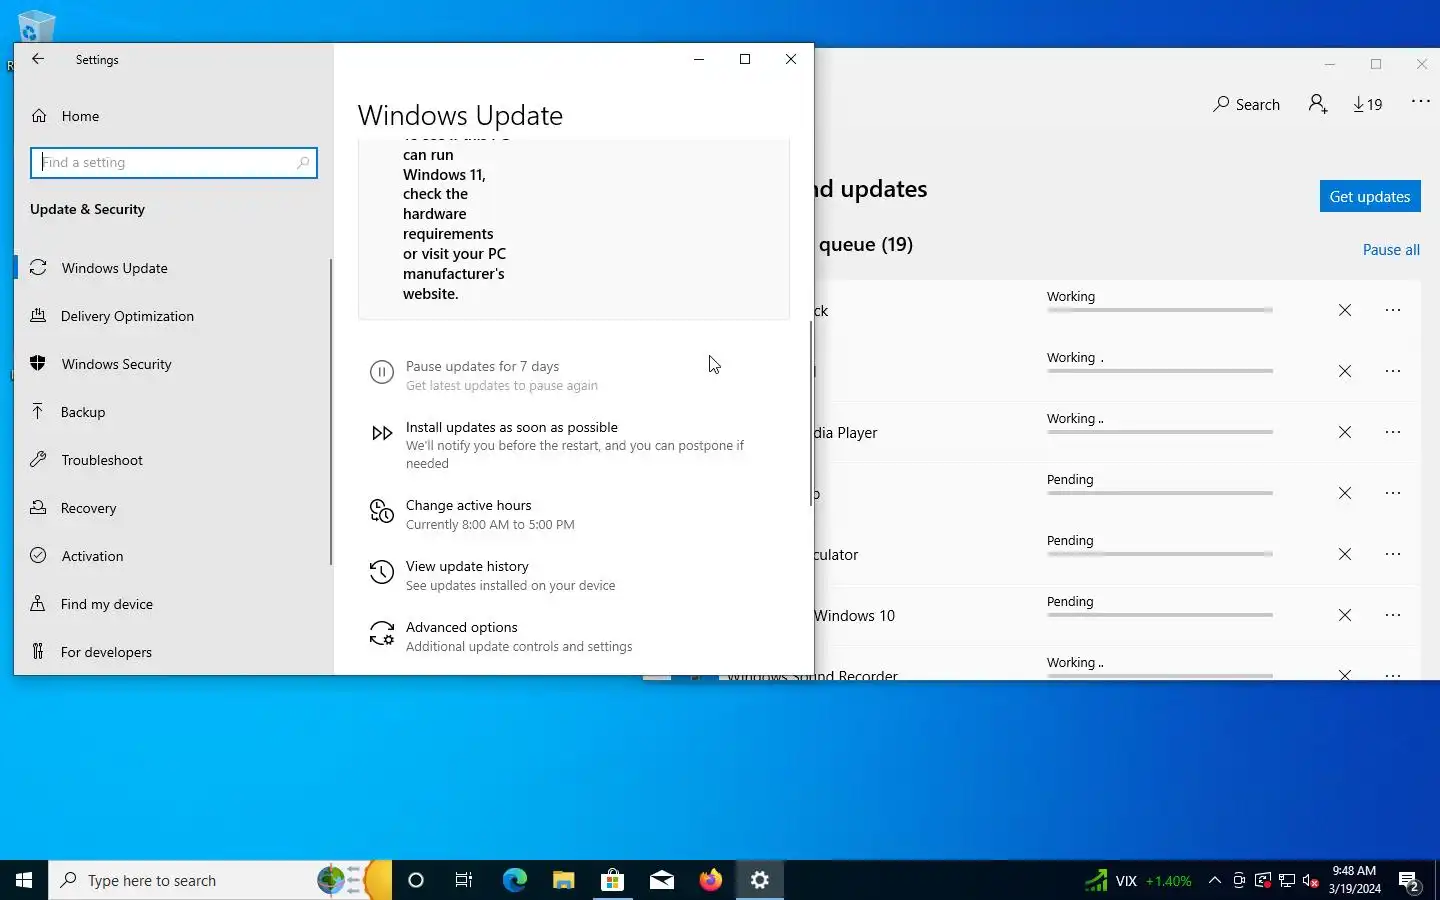The image size is (1440, 900).
Task: Click the update history clock icon
Action: click(x=382, y=572)
